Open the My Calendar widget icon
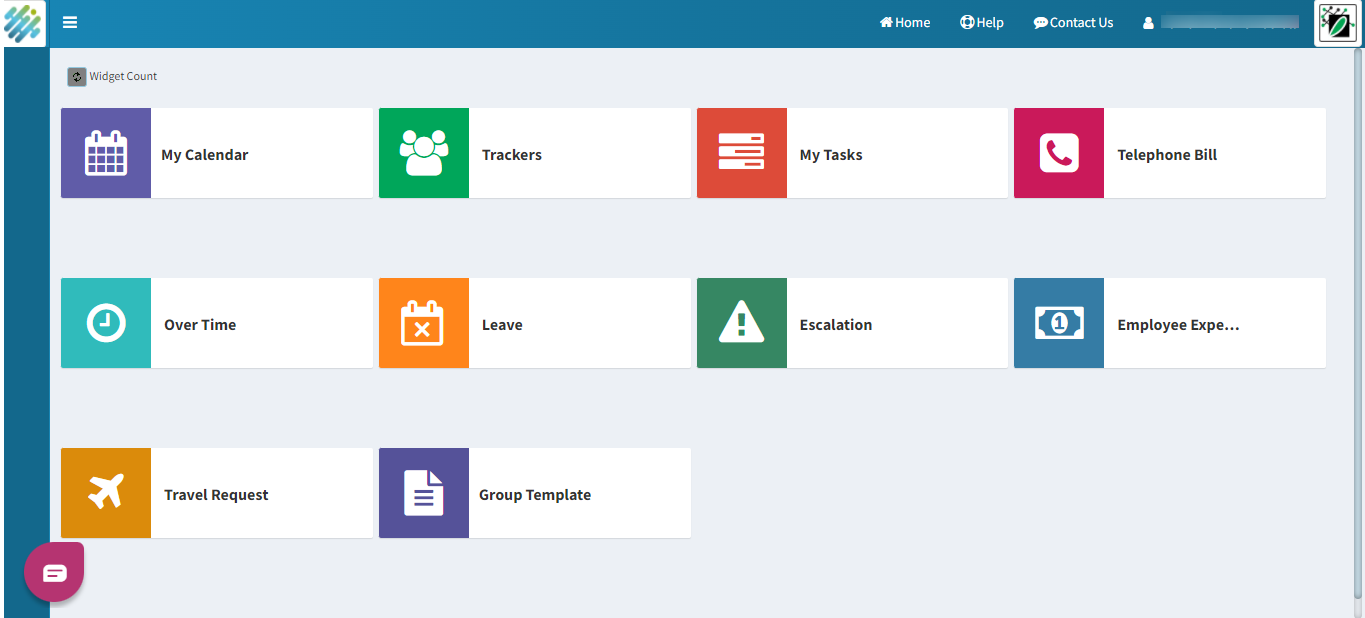 pos(106,153)
